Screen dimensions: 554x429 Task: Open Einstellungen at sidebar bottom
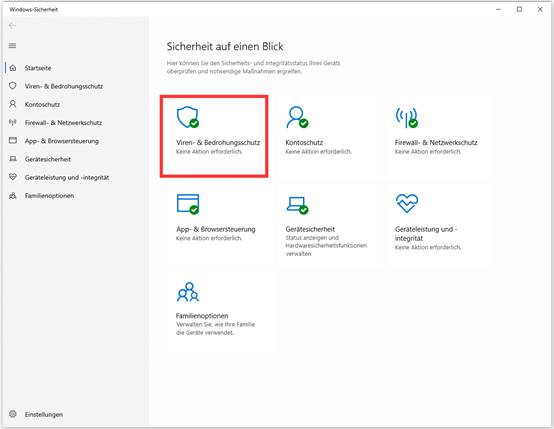[x=43, y=414]
